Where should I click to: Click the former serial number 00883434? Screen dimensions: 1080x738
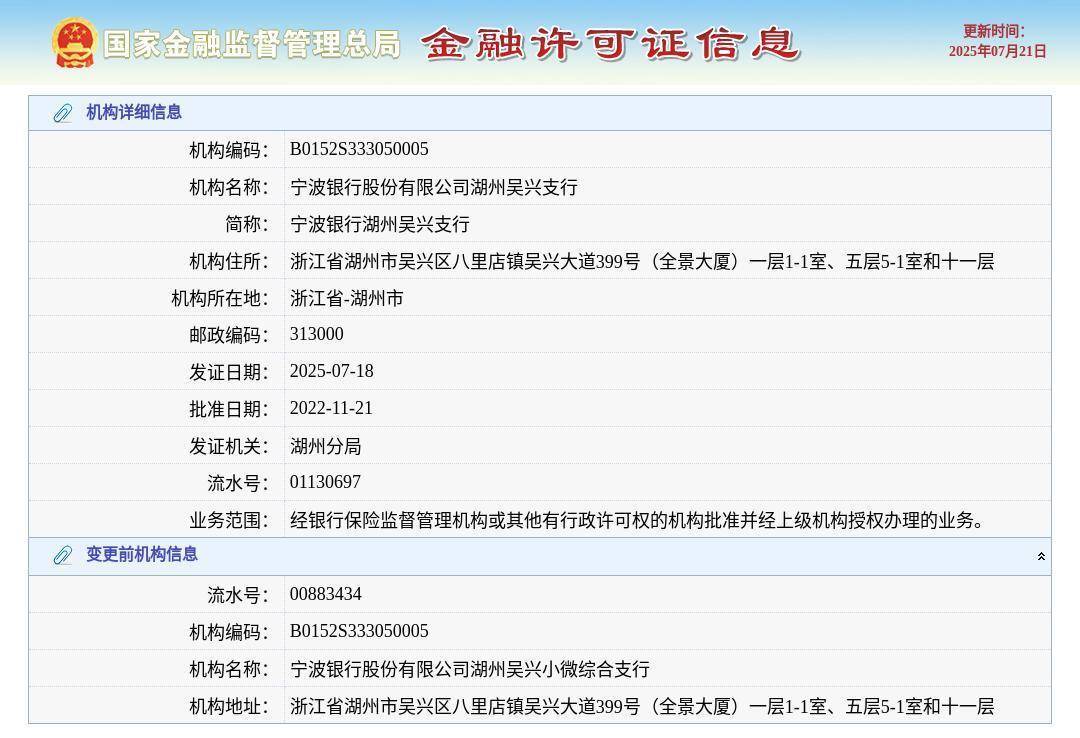pos(324,593)
